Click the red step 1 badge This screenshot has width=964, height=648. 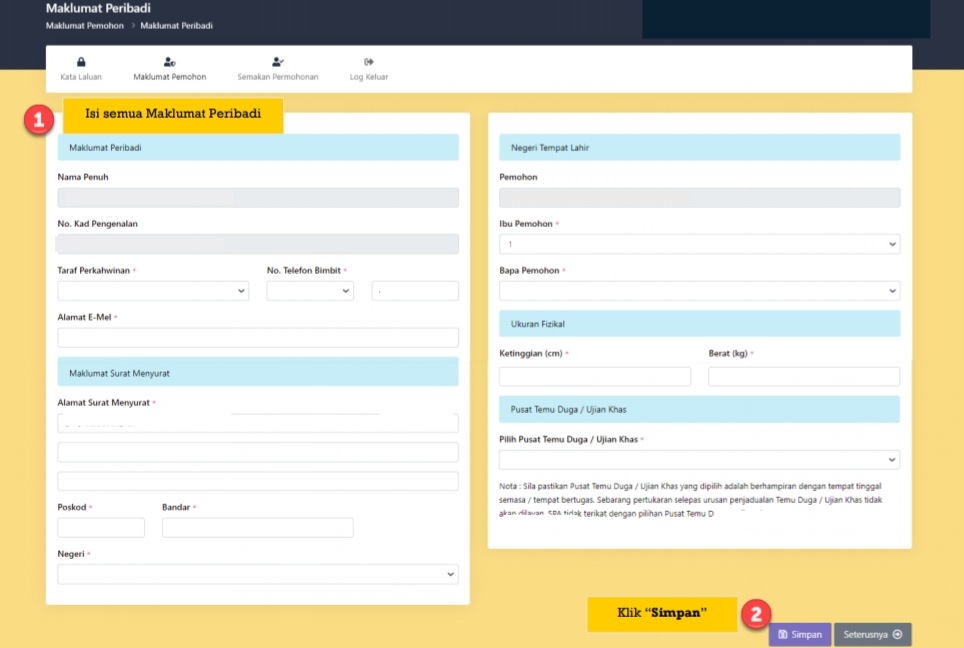tap(38, 120)
